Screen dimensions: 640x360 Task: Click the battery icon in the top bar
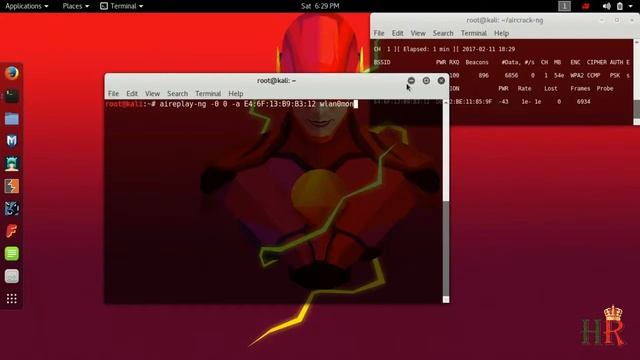coord(620,6)
